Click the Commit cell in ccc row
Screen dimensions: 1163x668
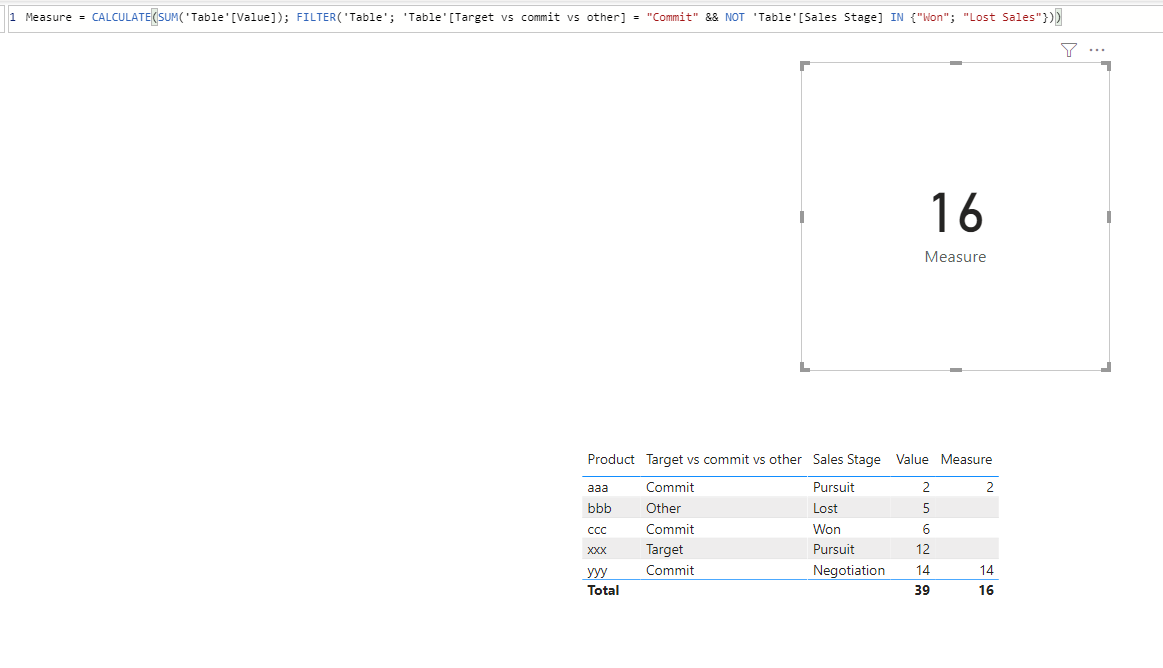coord(670,529)
